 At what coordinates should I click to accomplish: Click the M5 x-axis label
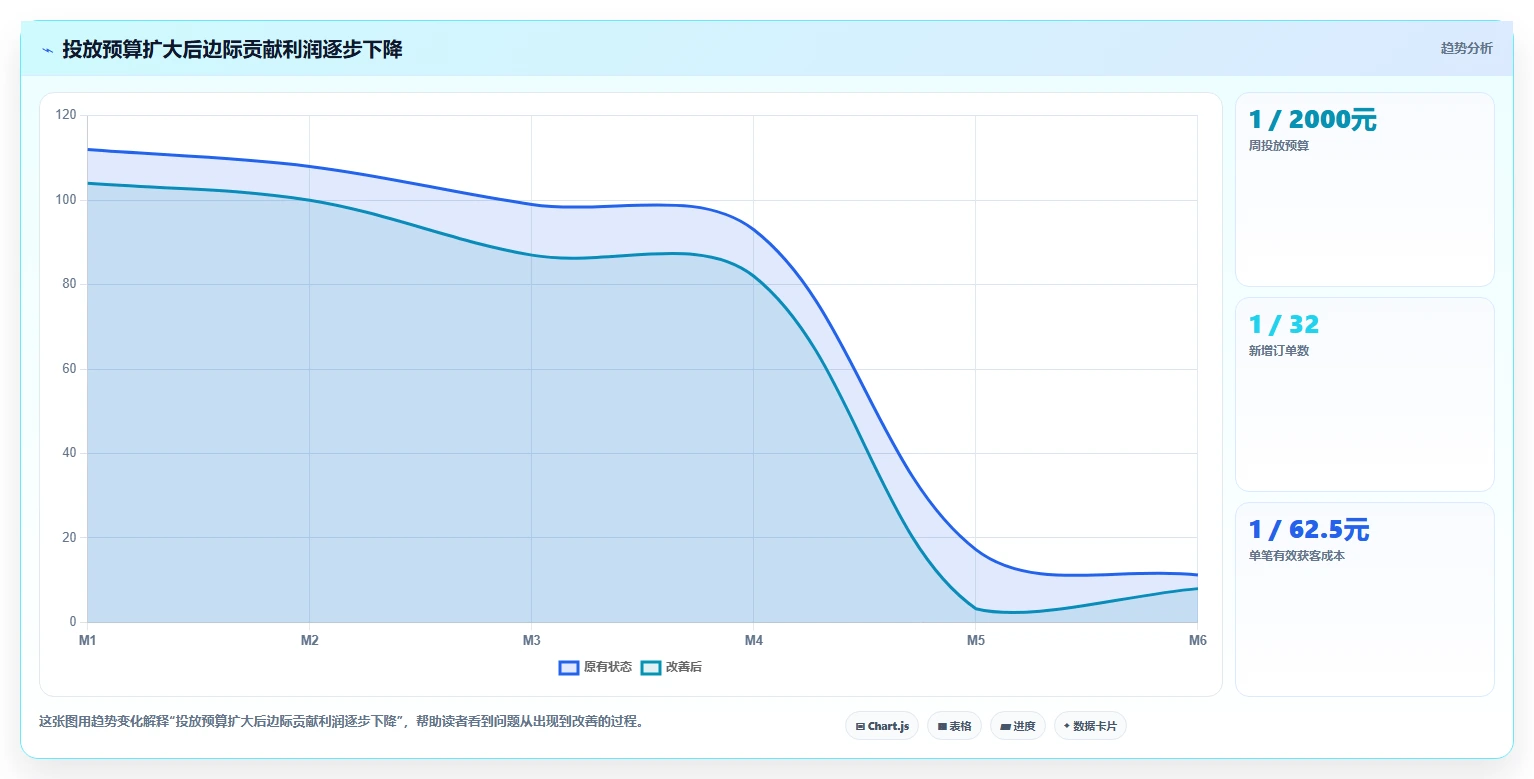pyautogui.click(x=975, y=640)
